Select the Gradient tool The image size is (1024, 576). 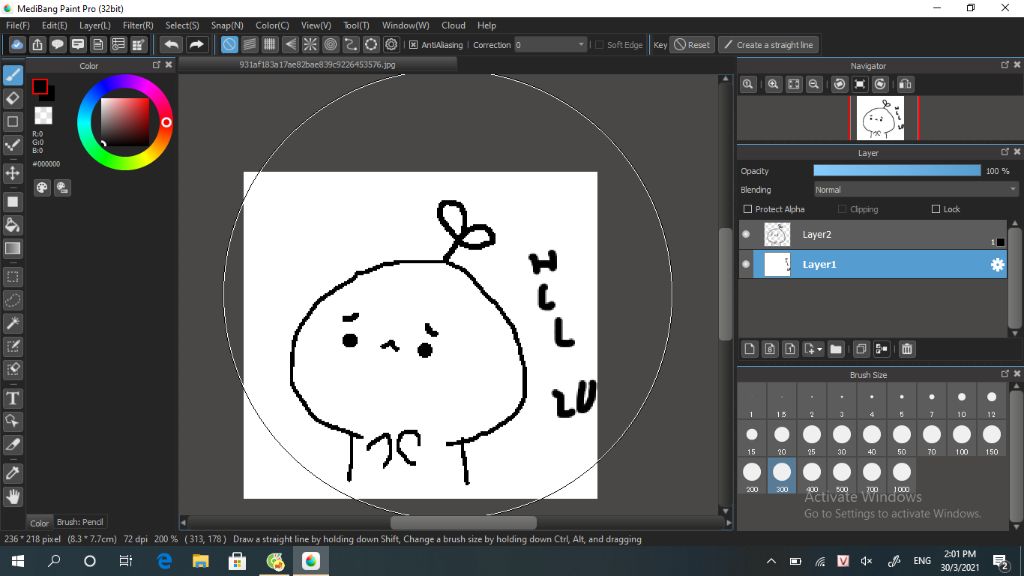pos(12,248)
